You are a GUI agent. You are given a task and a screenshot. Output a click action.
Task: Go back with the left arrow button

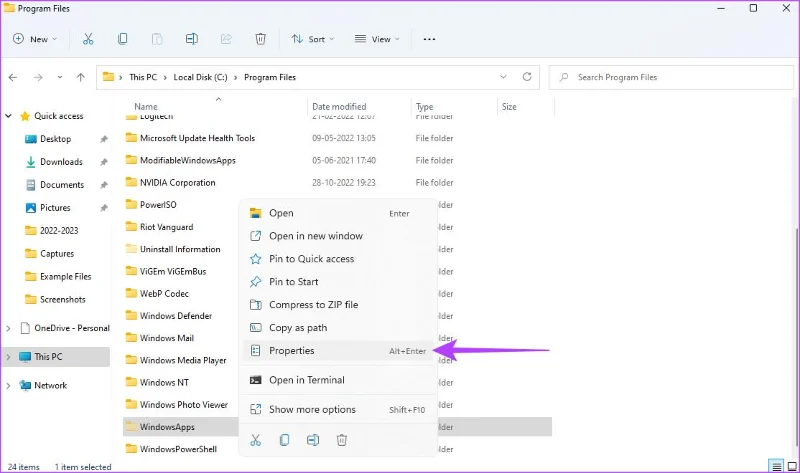tap(13, 77)
